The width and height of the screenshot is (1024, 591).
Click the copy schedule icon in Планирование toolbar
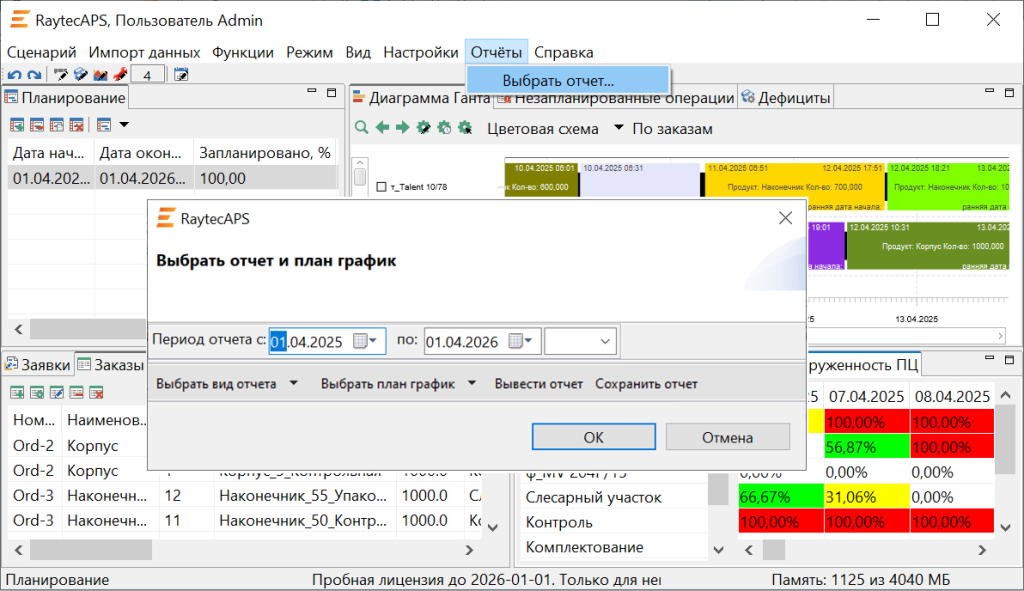pyautogui.click(x=57, y=125)
